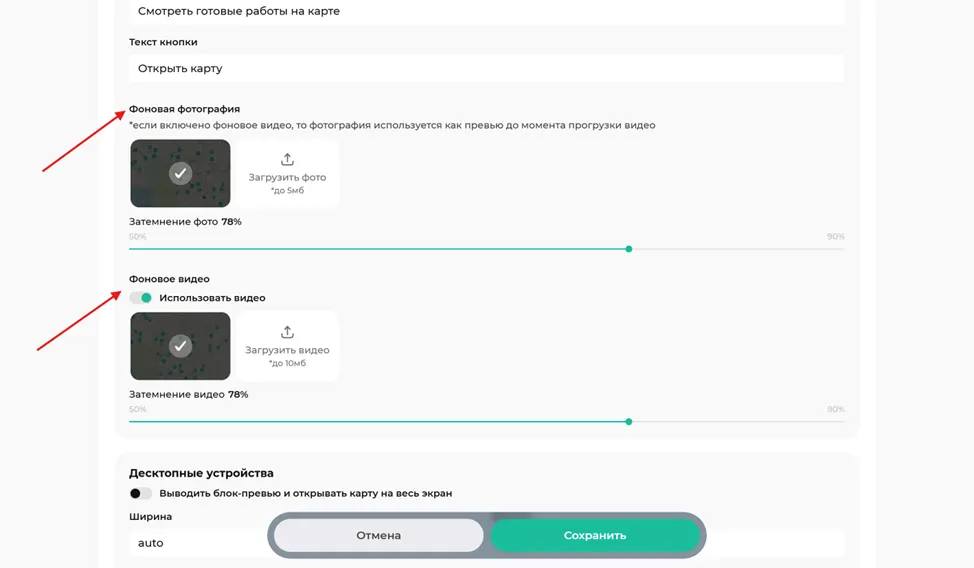
Task: Click the Загрузить фото upload area text
Action: (287, 177)
